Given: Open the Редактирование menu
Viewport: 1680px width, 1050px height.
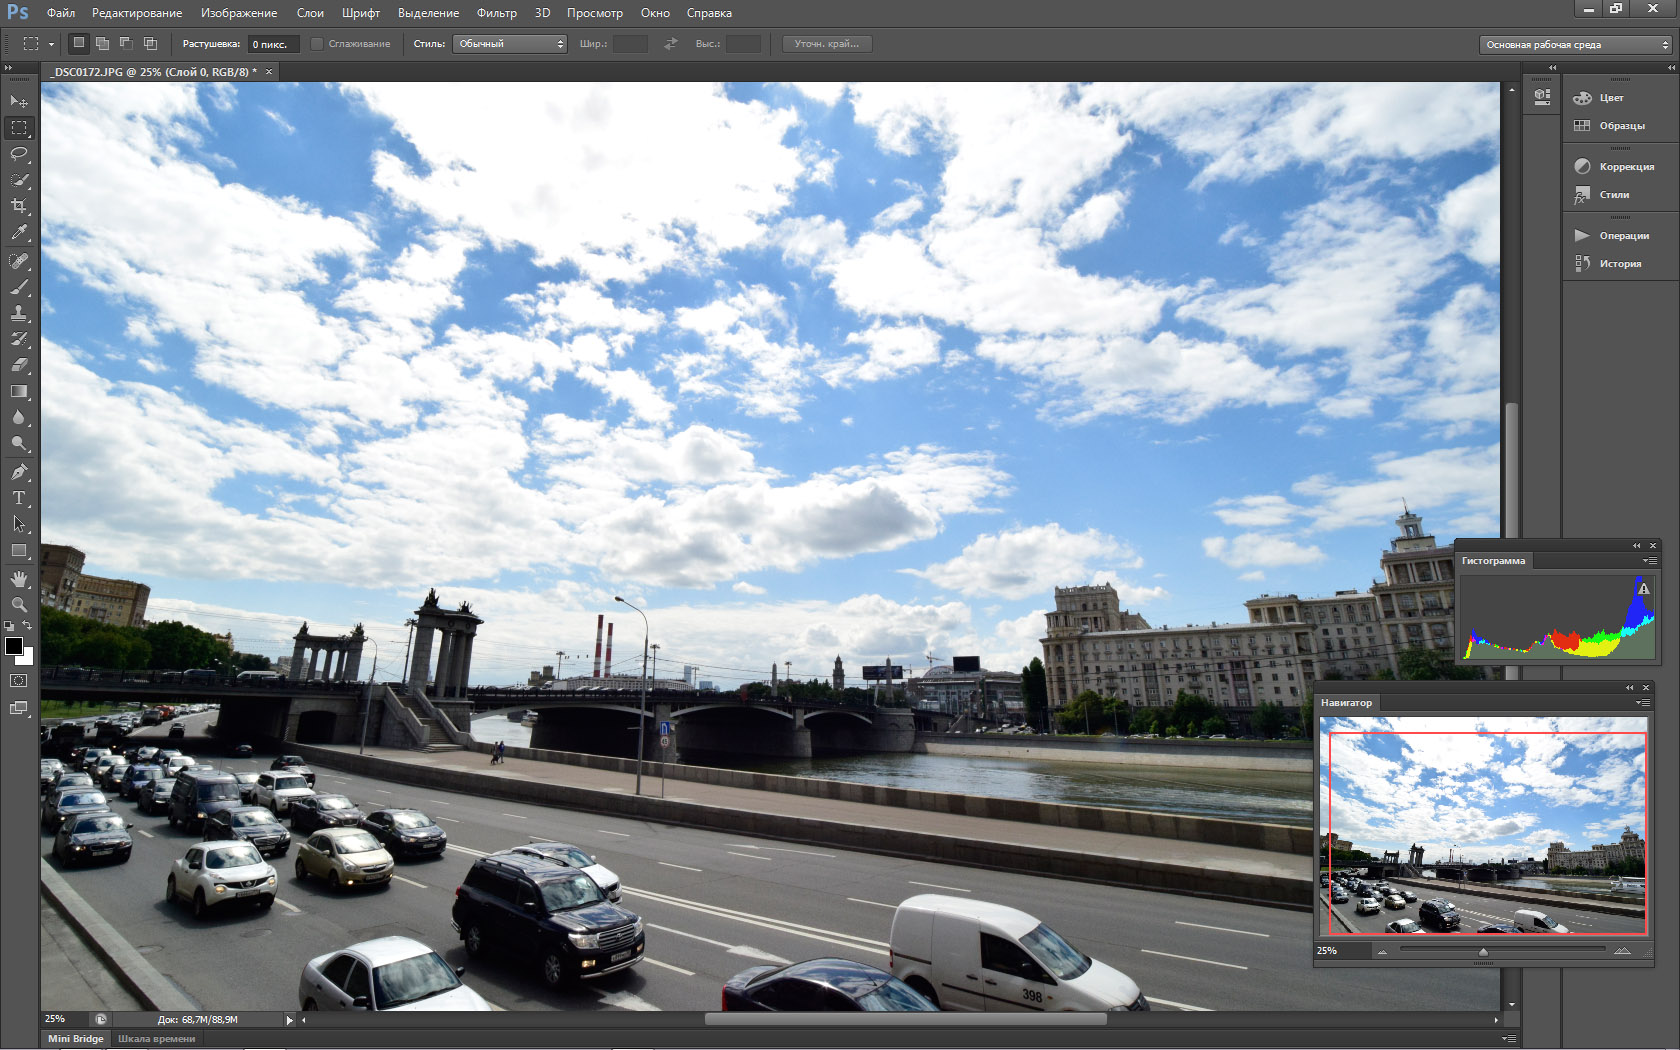Looking at the screenshot, I should point(137,13).
